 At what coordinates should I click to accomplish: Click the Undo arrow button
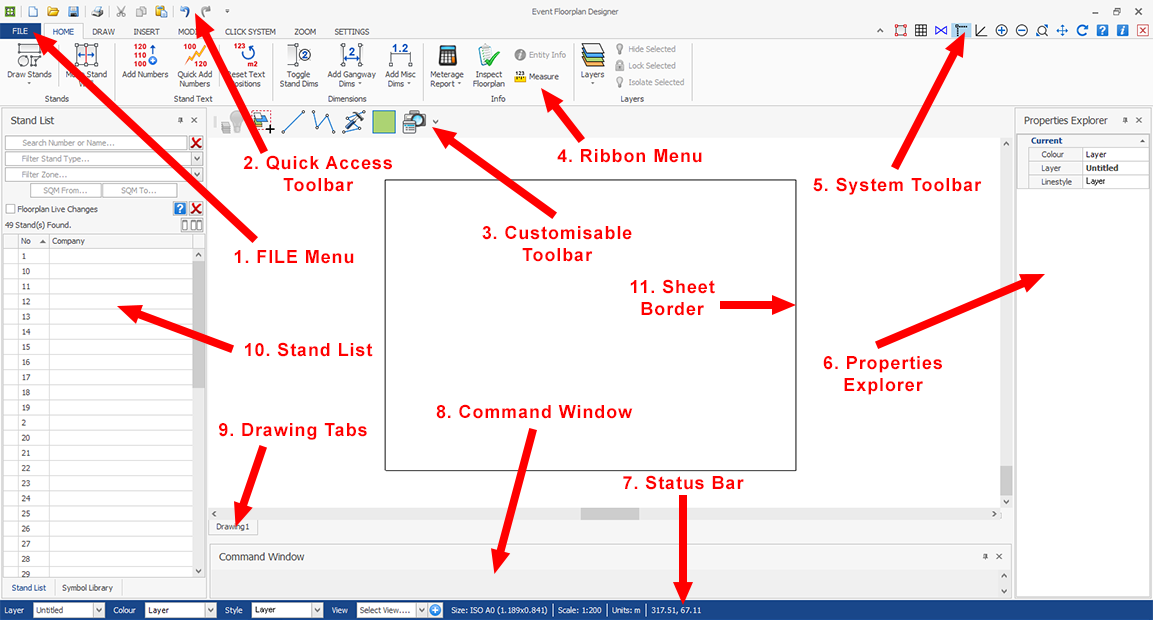click(185, 12)
